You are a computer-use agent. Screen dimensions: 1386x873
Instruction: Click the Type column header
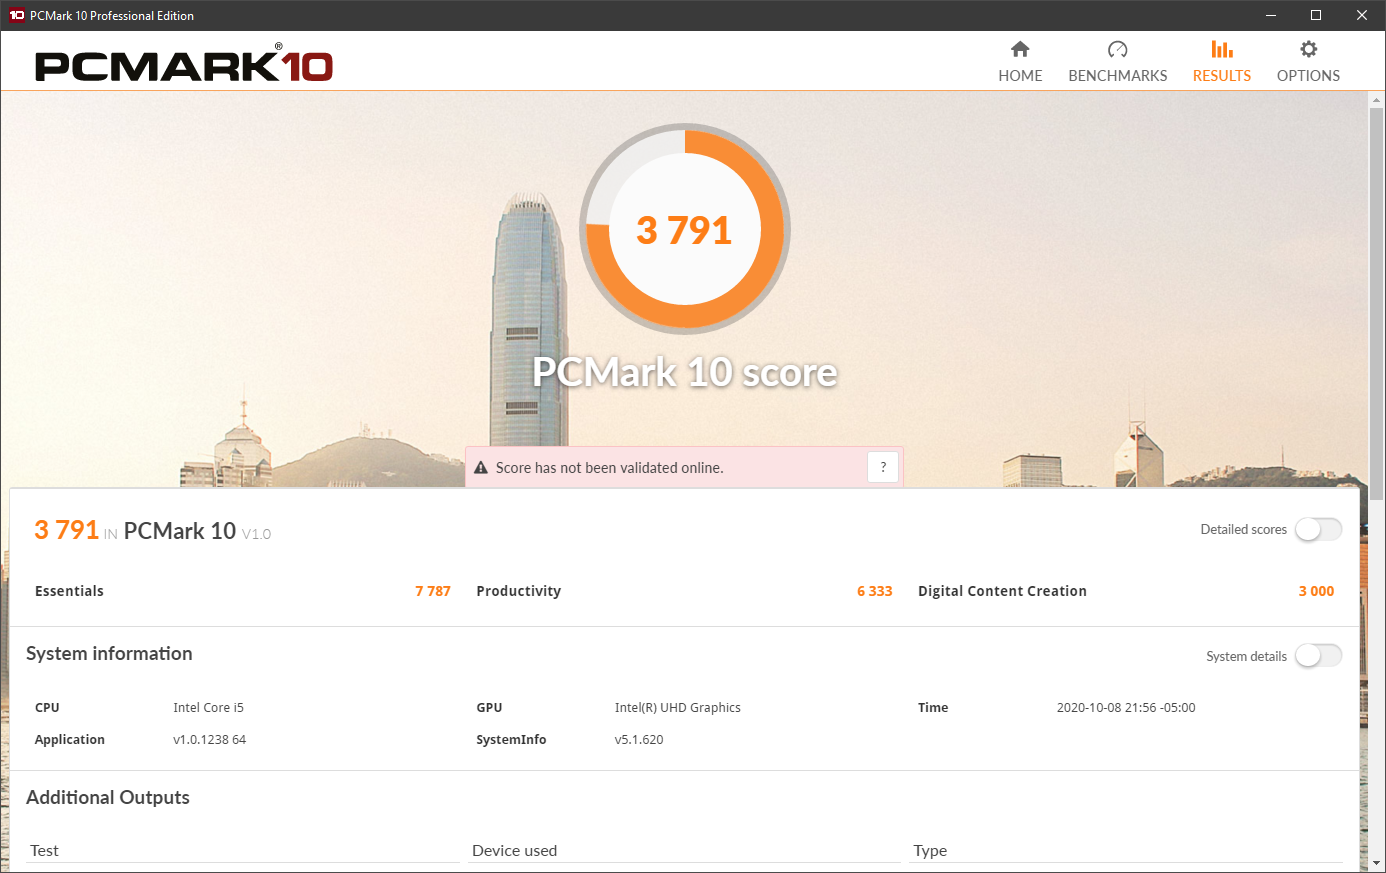930,851
